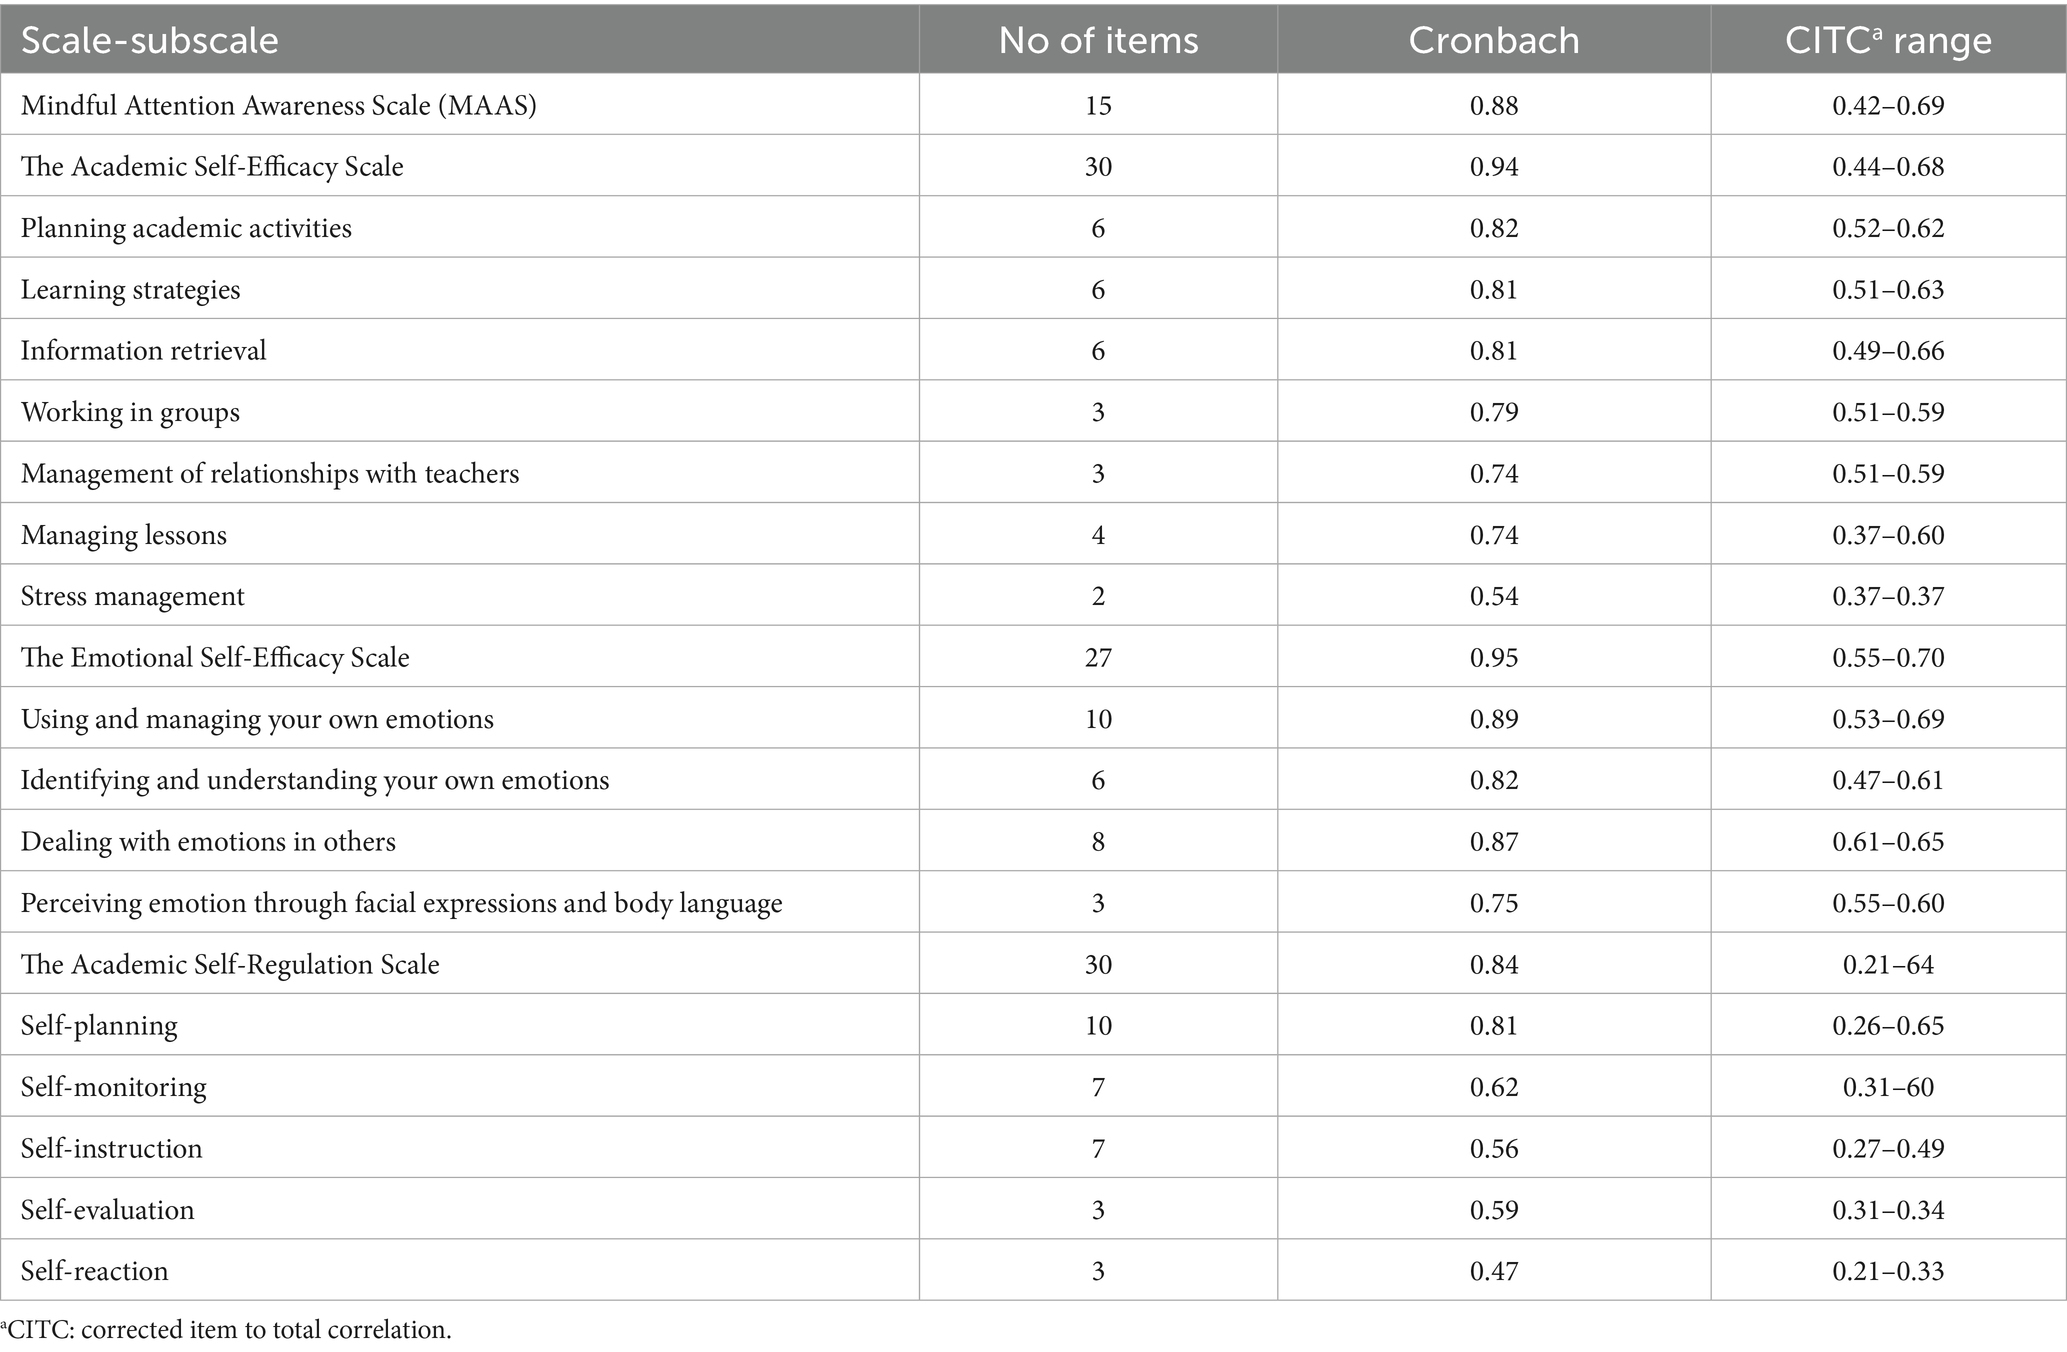Click the item count 27 cell
Screen dimensions: 2067x1352
click(1098, 658)
